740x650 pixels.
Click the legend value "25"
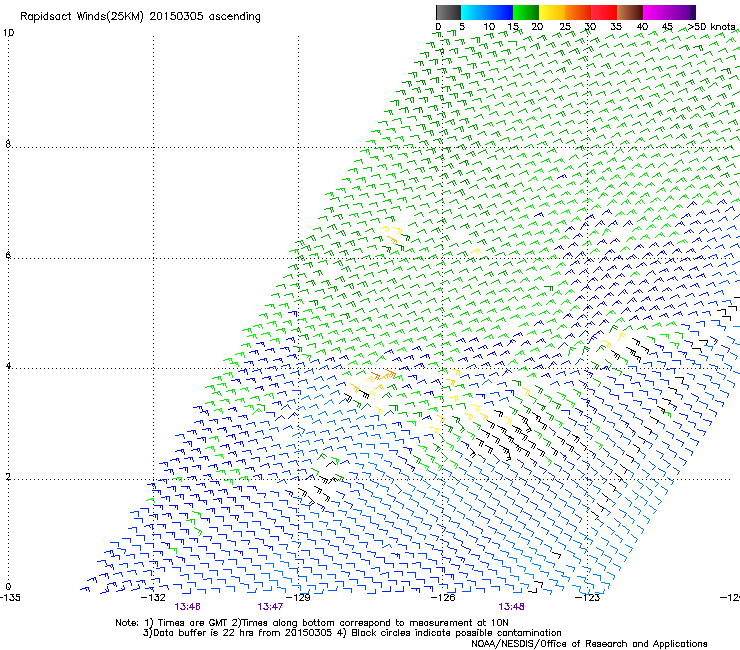(x=565, y=27)
